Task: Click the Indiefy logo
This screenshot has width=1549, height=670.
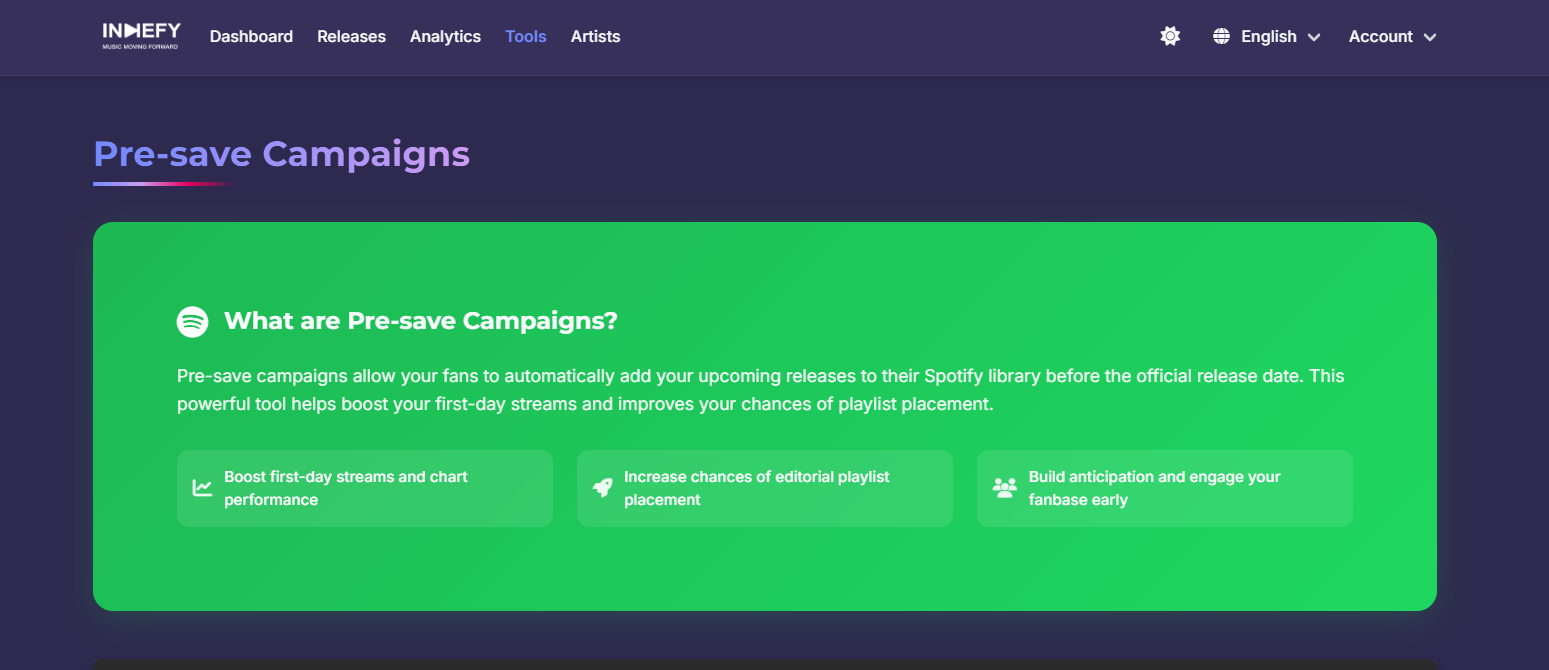Action: pyautogui.click(x=141, y=36)
